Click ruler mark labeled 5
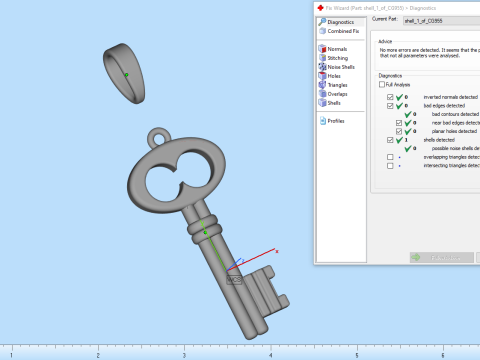The image size is (480, 360). click(357, 356)
